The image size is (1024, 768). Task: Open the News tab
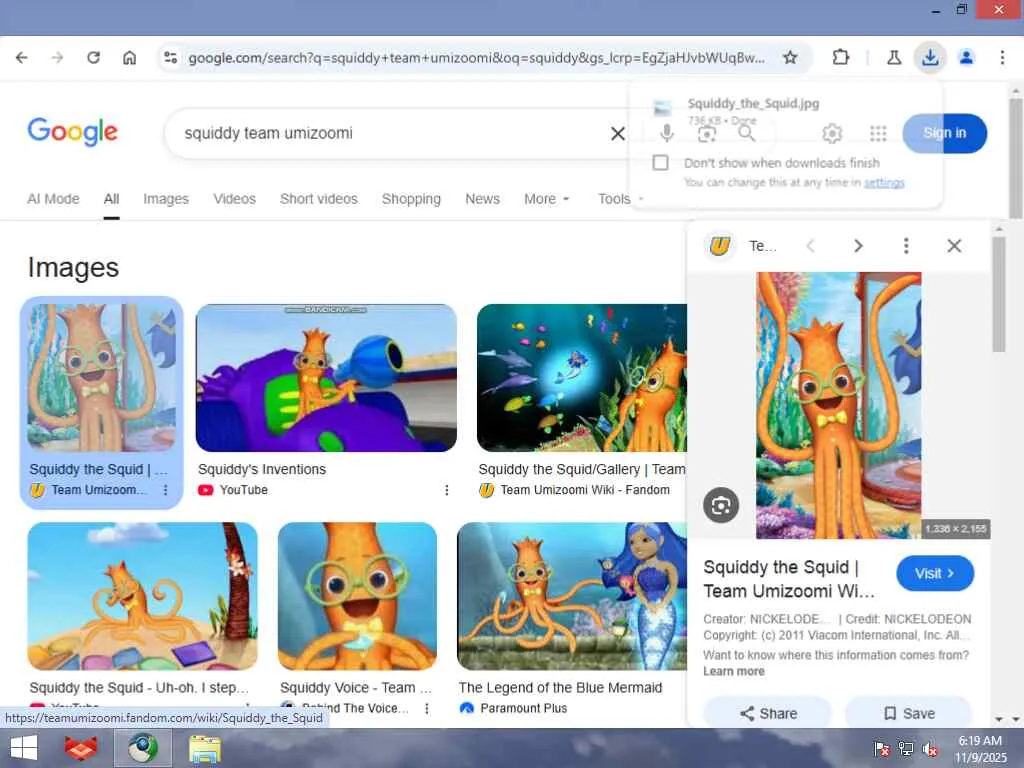[483, 199]
